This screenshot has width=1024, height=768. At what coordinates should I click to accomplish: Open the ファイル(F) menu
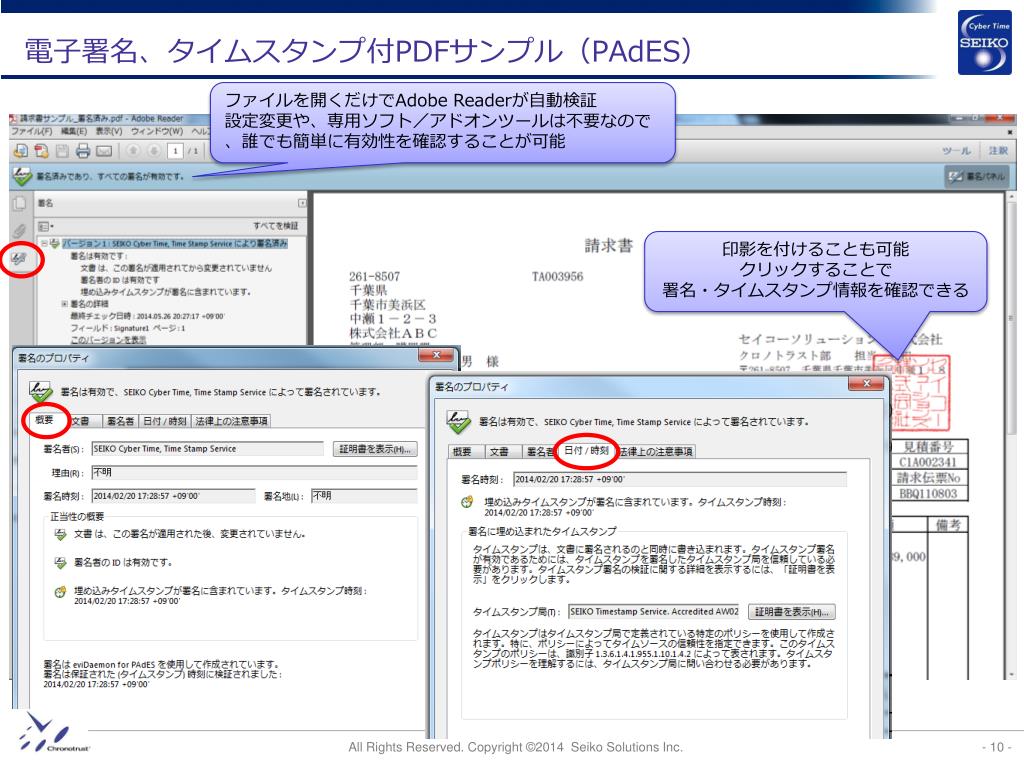(x=31, y=131)
